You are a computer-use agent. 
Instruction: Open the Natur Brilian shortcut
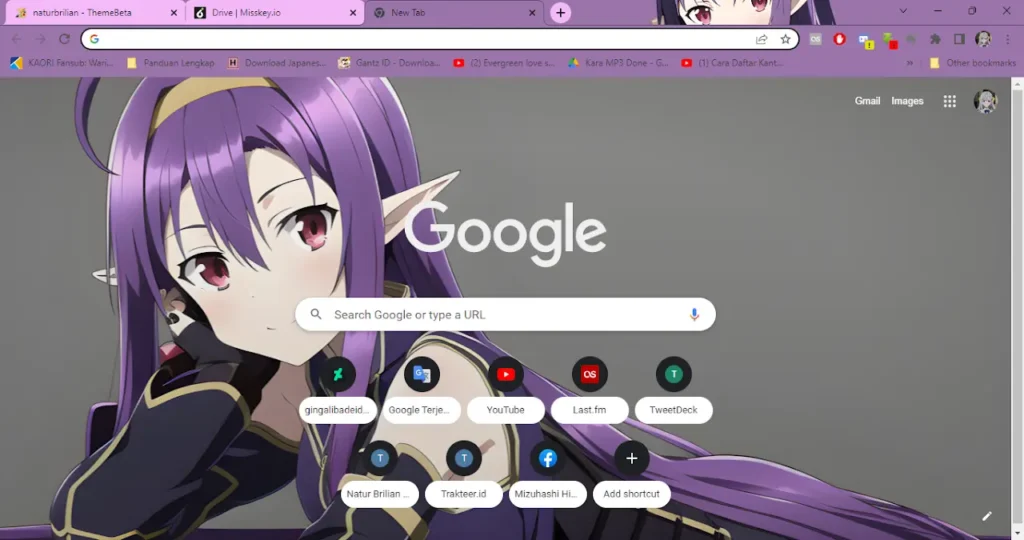(379, 474)
